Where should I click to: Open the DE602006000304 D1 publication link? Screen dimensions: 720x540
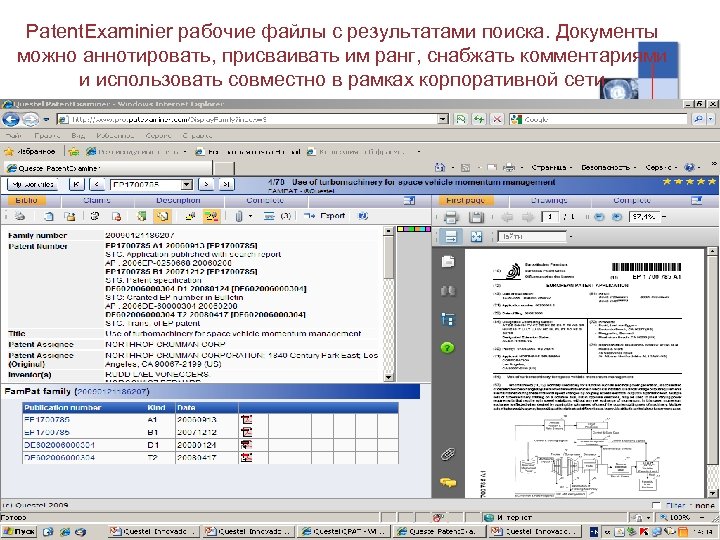59,445
